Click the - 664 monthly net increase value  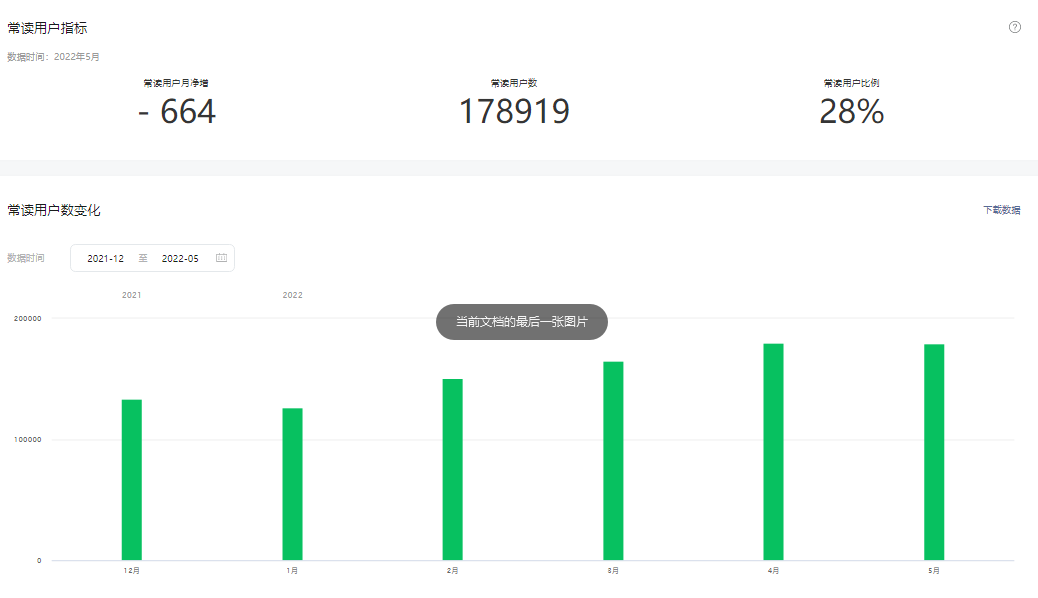click(x=177, y=112)
